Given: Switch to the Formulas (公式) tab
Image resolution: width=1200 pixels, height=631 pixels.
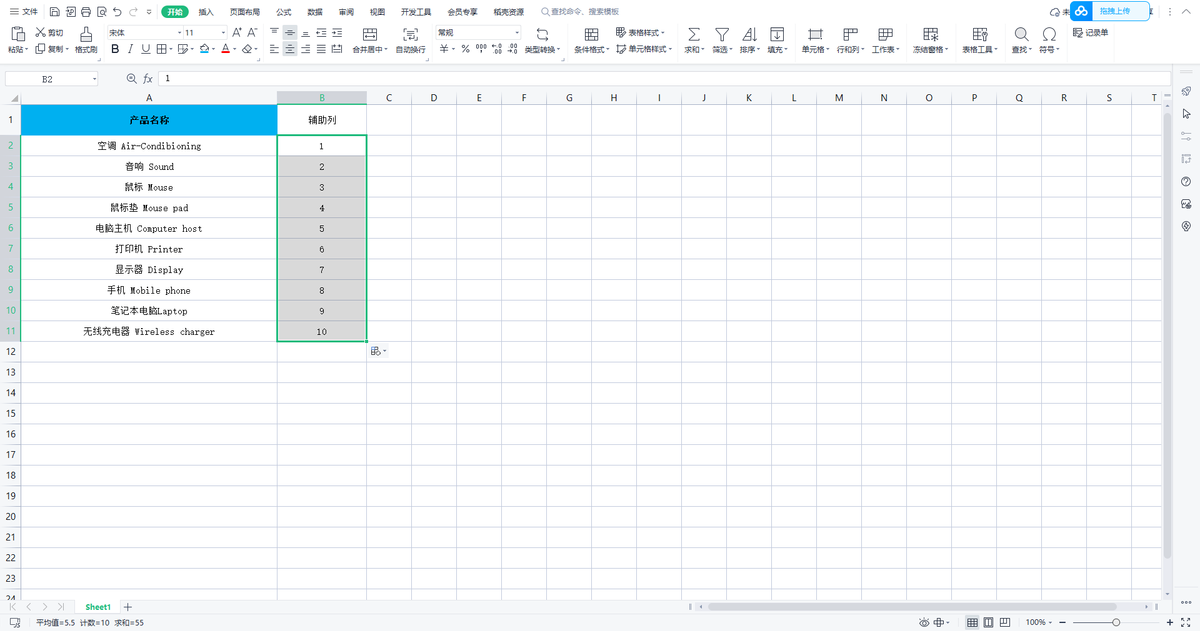Looking at the screenshot, I should click(284, 12).
